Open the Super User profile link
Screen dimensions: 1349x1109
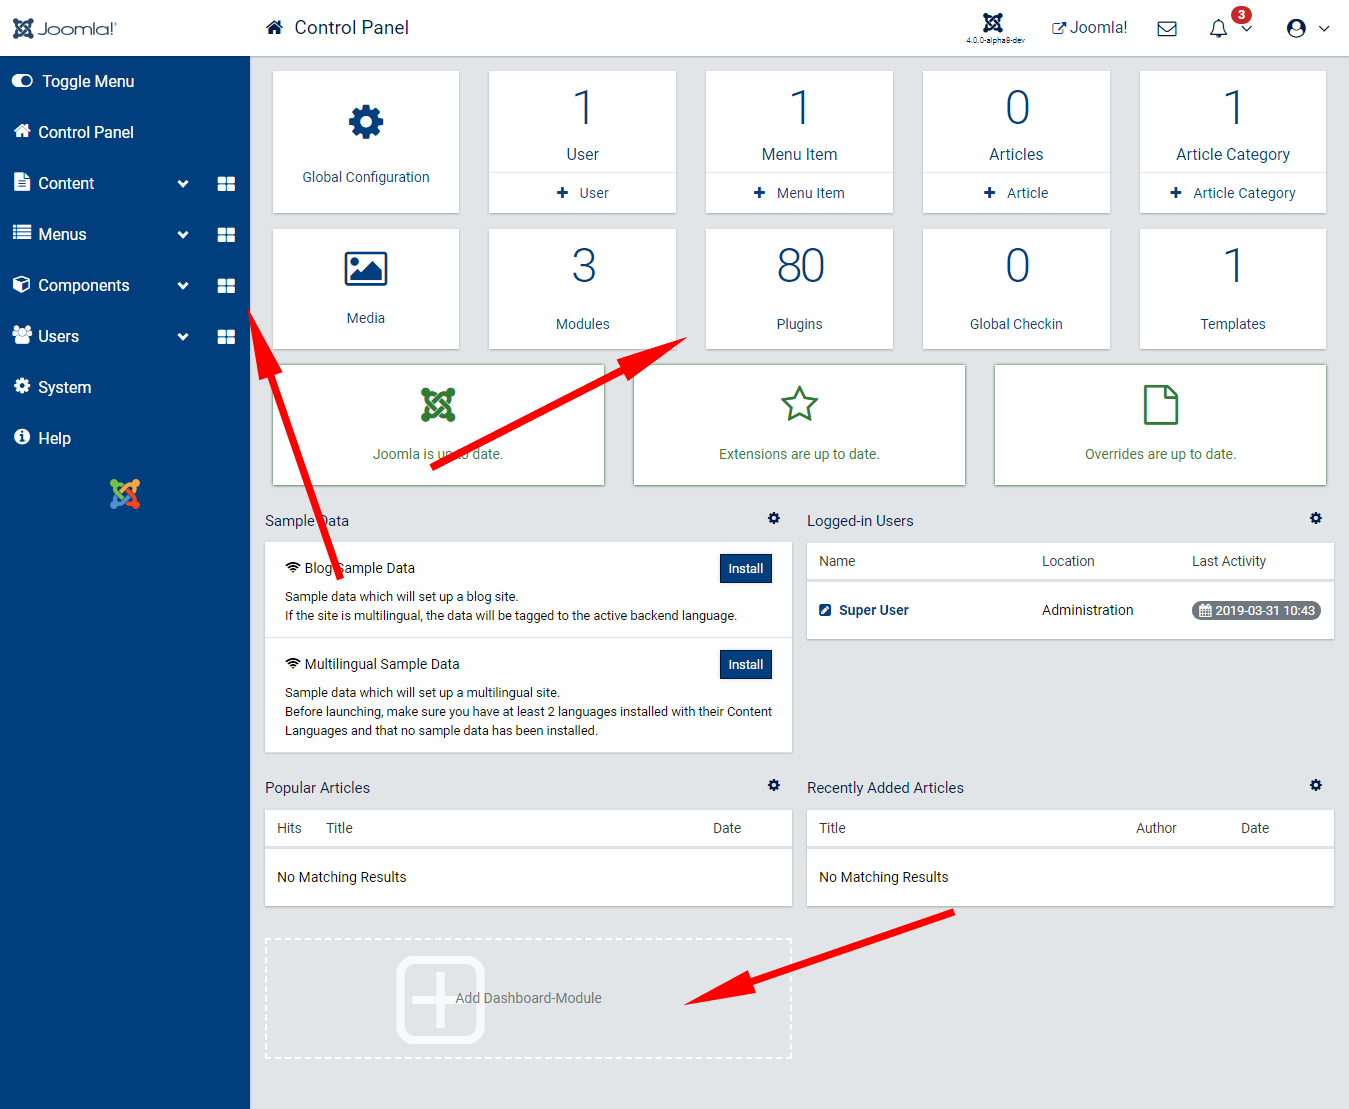tap(874, 610)
